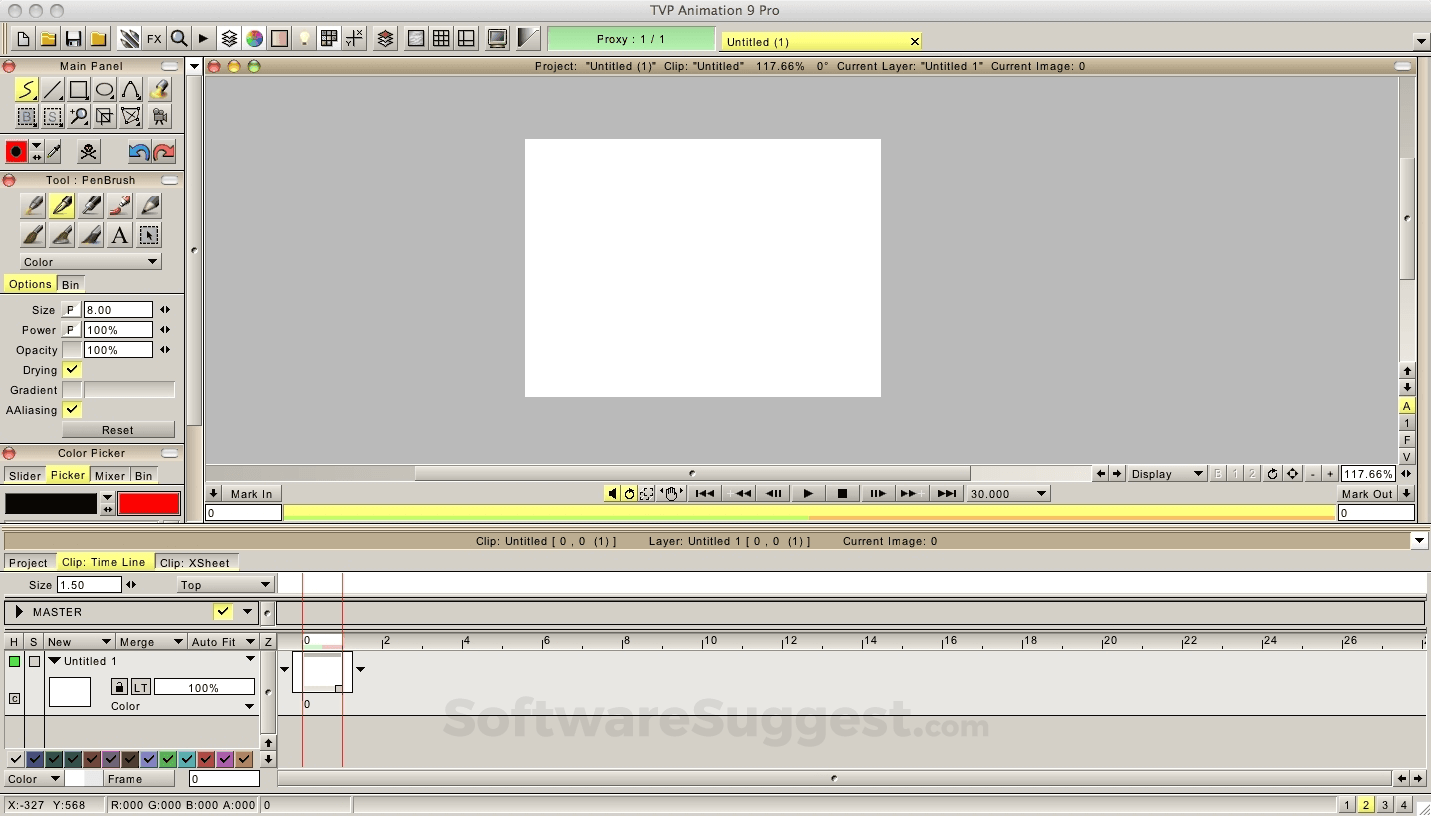Select the crop tool in Main Panel
Viewport: 1431px width, 816px height.
(x=105, y=117)
